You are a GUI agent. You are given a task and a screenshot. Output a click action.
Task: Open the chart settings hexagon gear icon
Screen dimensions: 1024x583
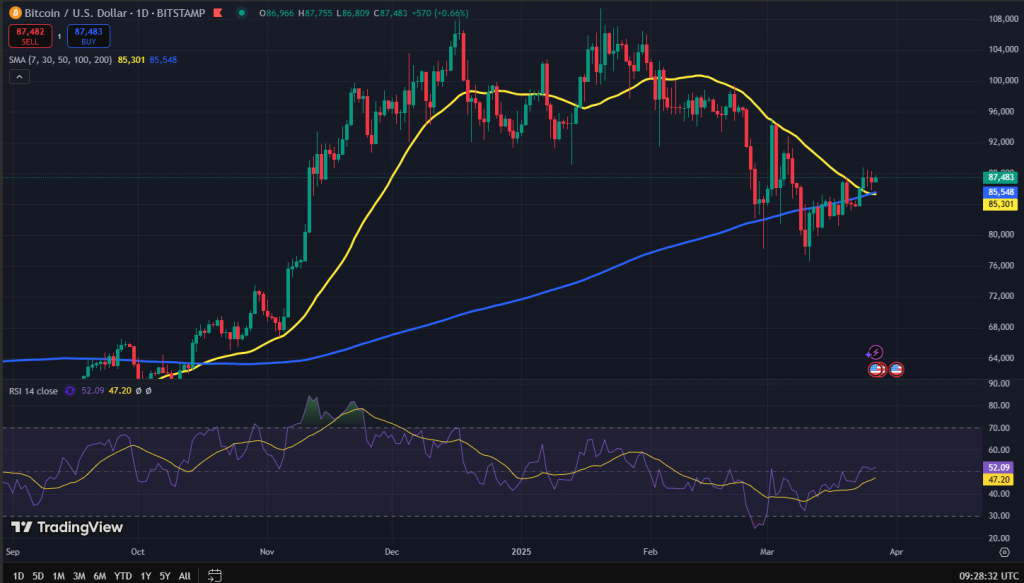pos(1004,552)
